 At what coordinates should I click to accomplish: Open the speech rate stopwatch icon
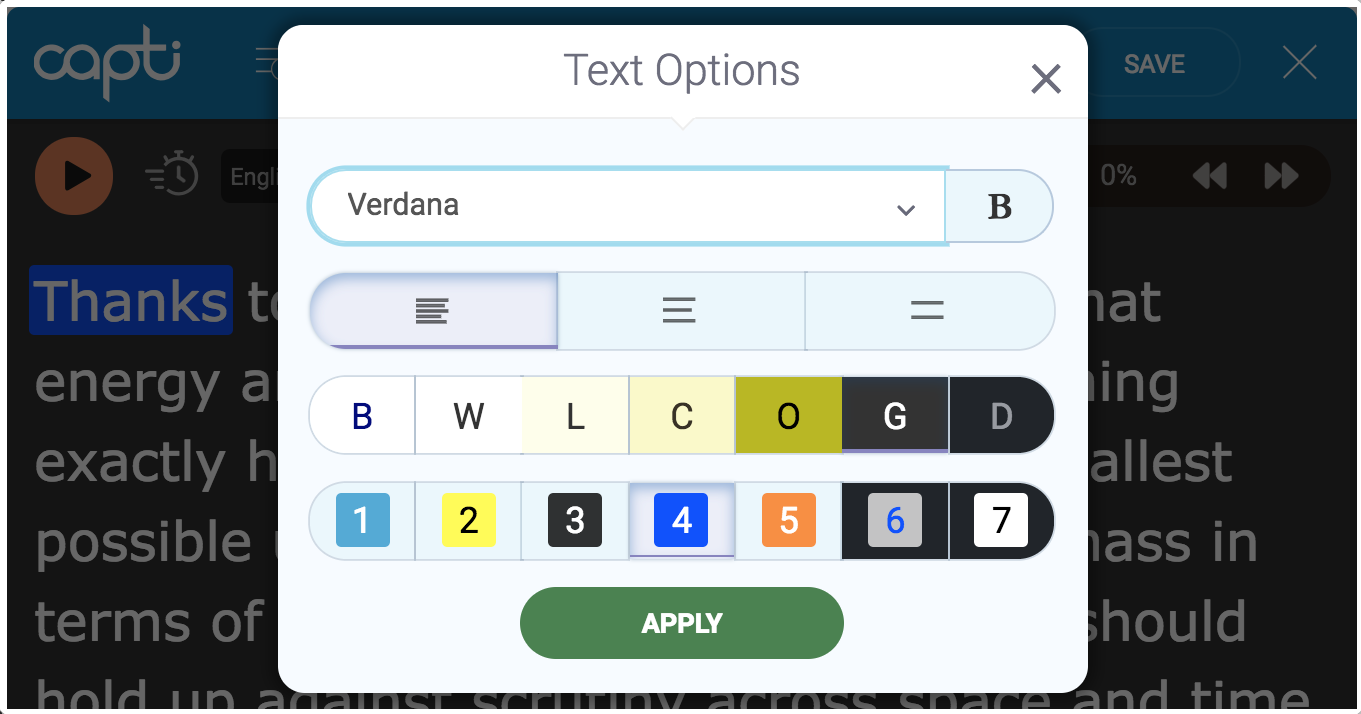click(172, 174)
